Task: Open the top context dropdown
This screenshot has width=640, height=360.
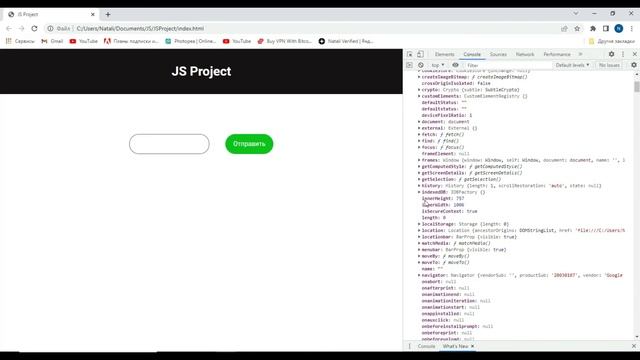Action: click(x=438, y=65)
